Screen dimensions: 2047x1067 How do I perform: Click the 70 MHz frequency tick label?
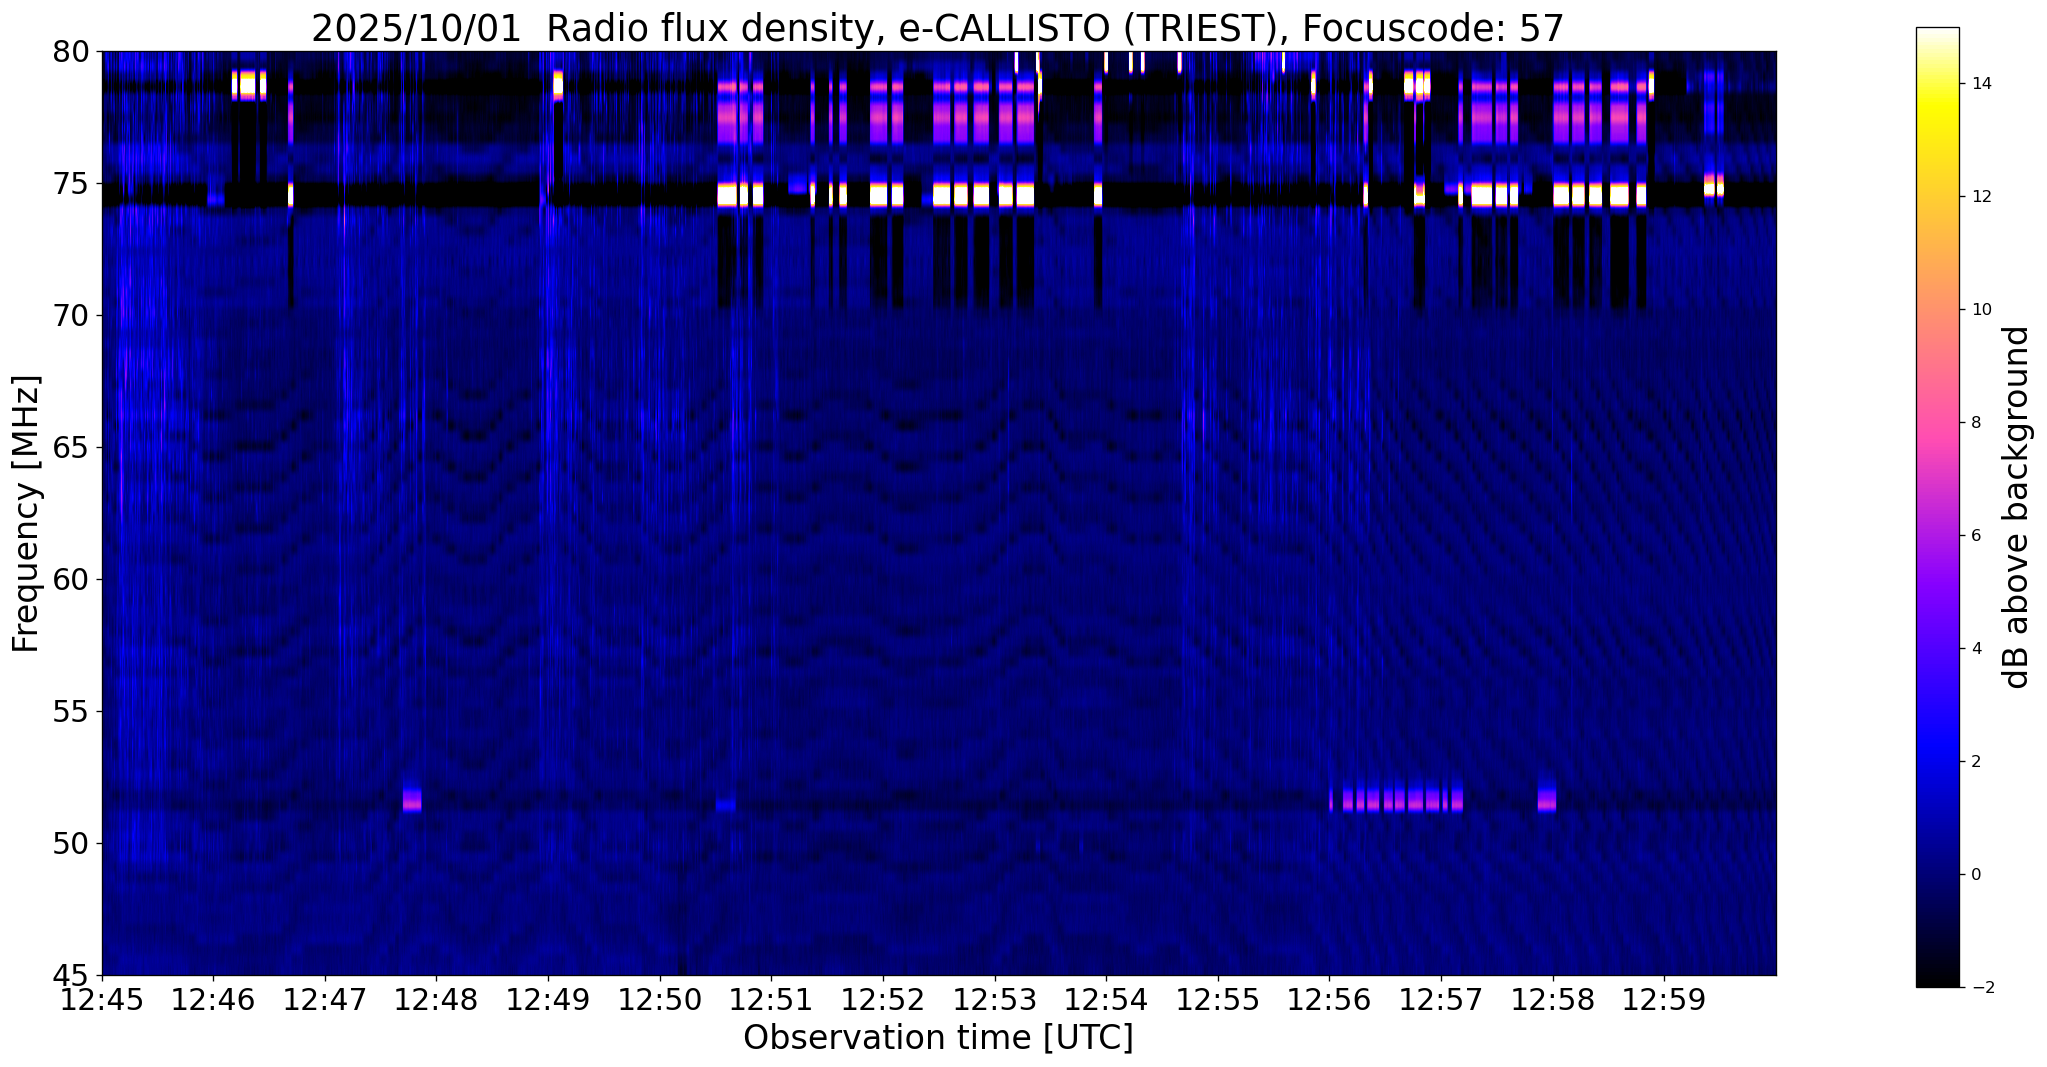point(70,316)
